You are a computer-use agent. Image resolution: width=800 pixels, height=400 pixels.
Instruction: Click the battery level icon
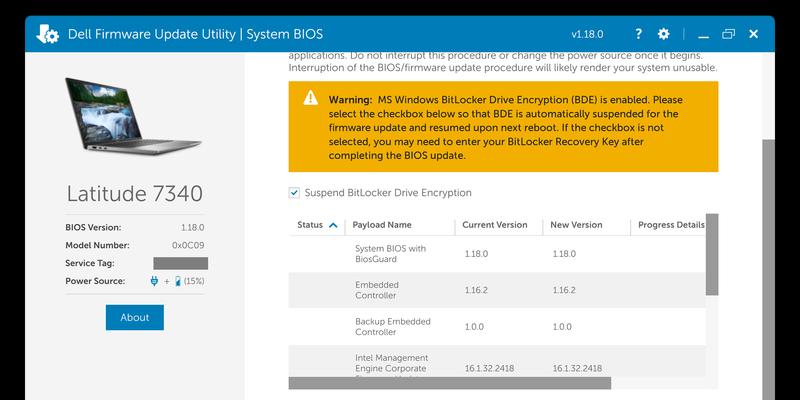[178, 281]
